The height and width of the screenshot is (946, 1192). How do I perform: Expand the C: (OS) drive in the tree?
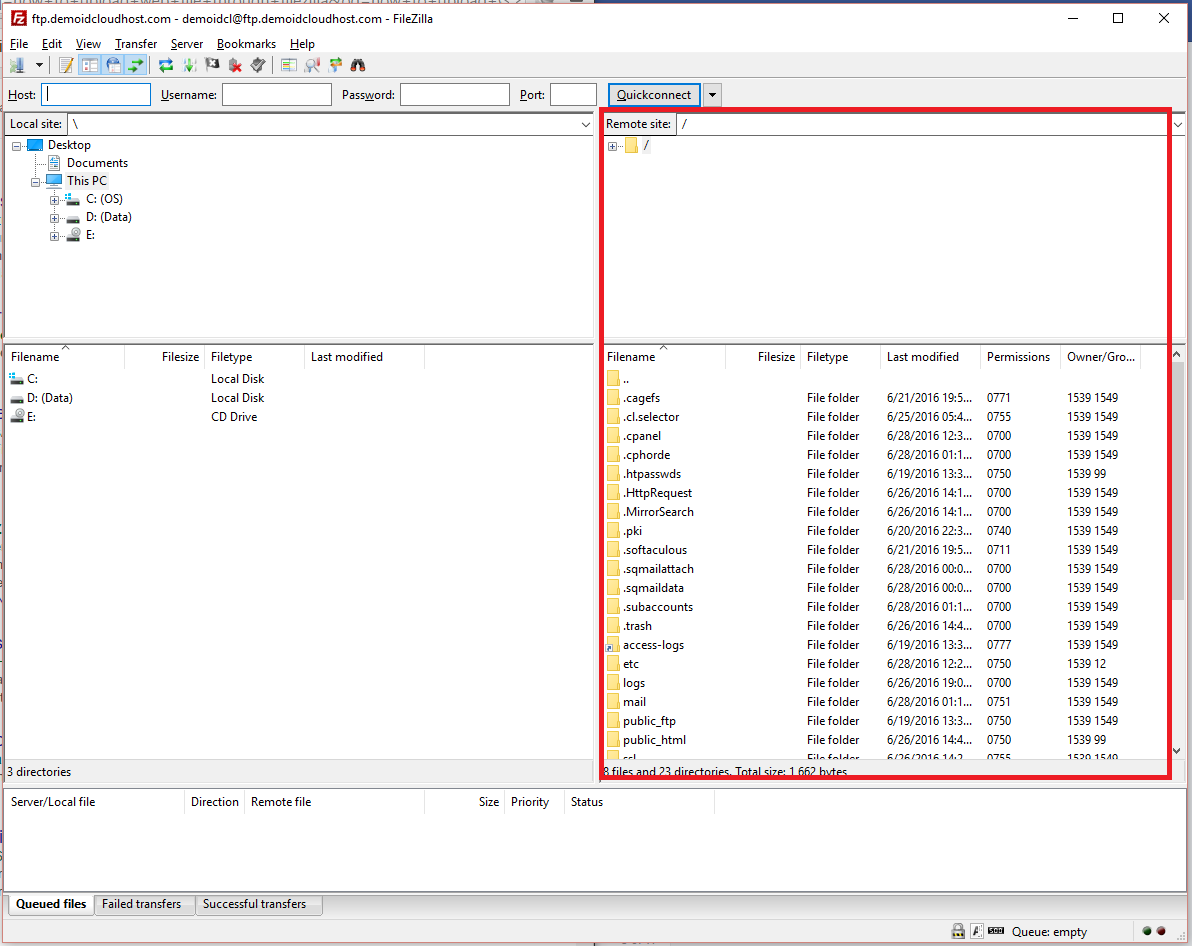point(55,198)
